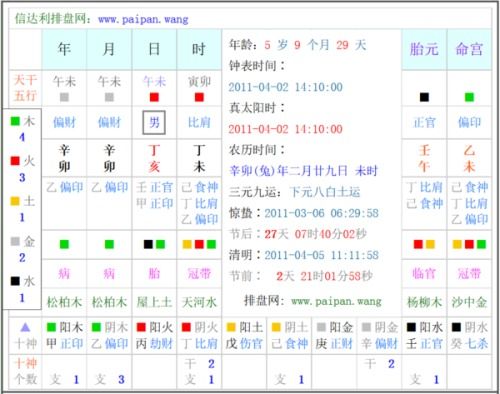Click 庚 正财 in the bottom row
Image resolution: width=500 pixels, height=394 pixels.
pyautogui.click(x=335, y=343)
